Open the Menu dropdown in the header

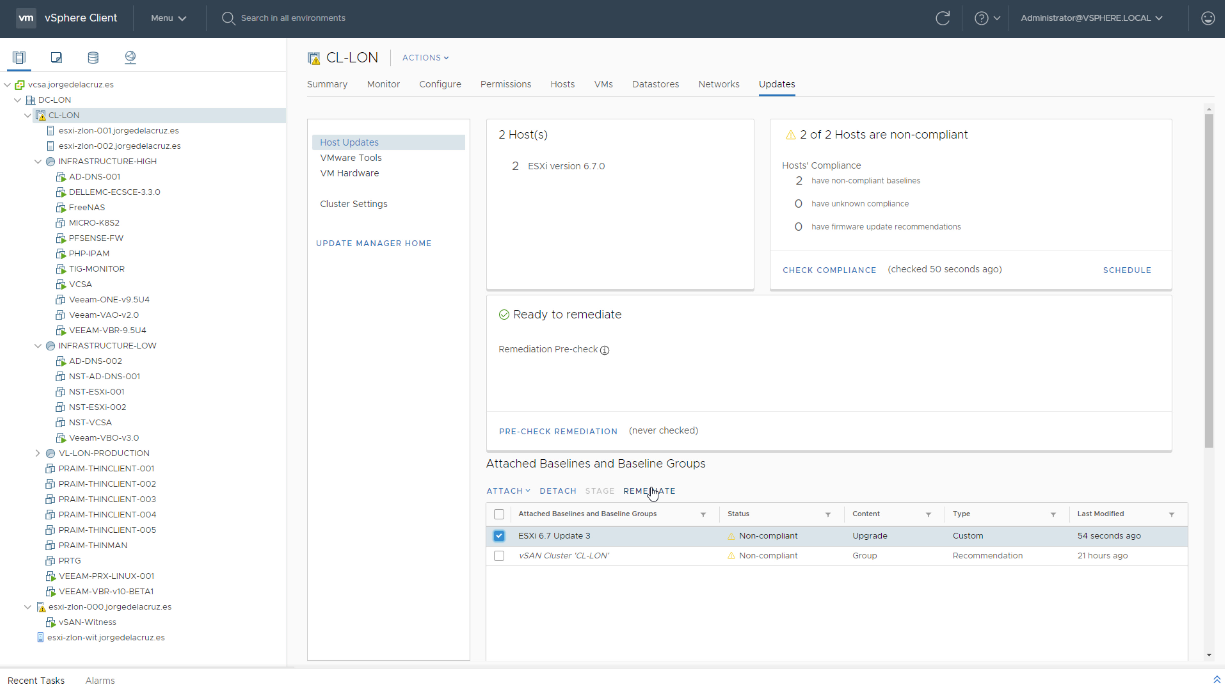(168, 18)
